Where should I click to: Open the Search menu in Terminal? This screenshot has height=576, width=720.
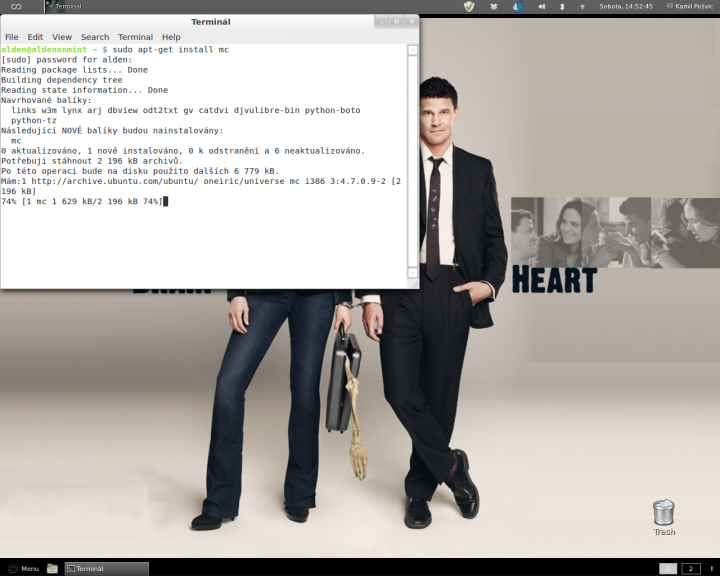point(95,37)
